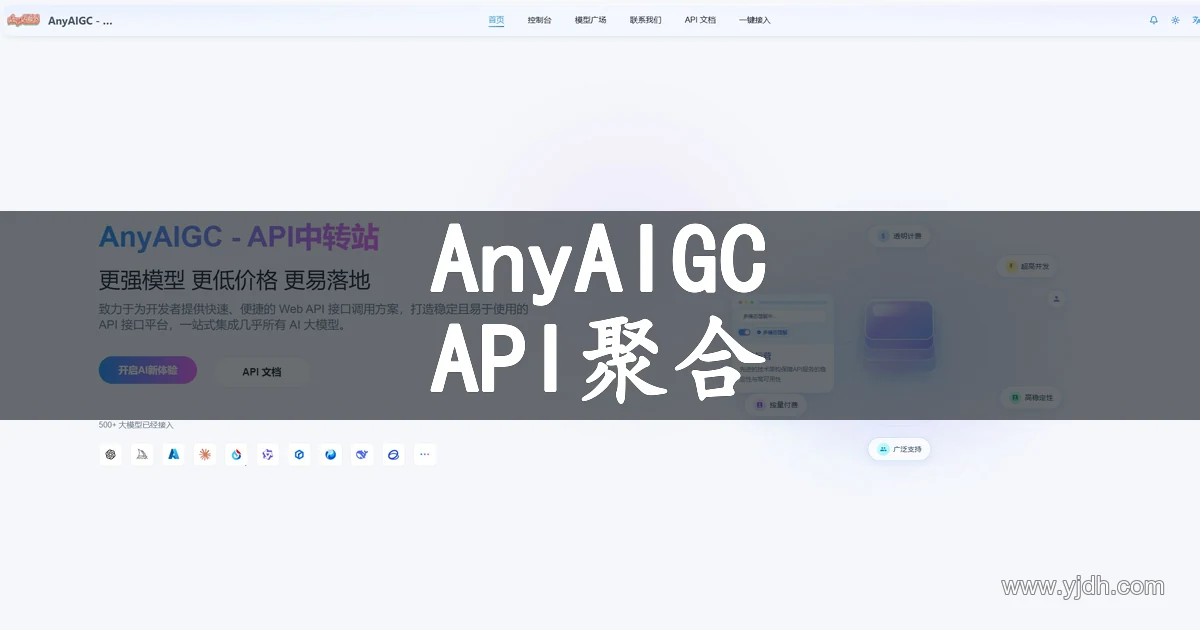This screenshot has height=630, width=1200.
Task: Click the blue ring-shaped model icon
Action: 393,454
